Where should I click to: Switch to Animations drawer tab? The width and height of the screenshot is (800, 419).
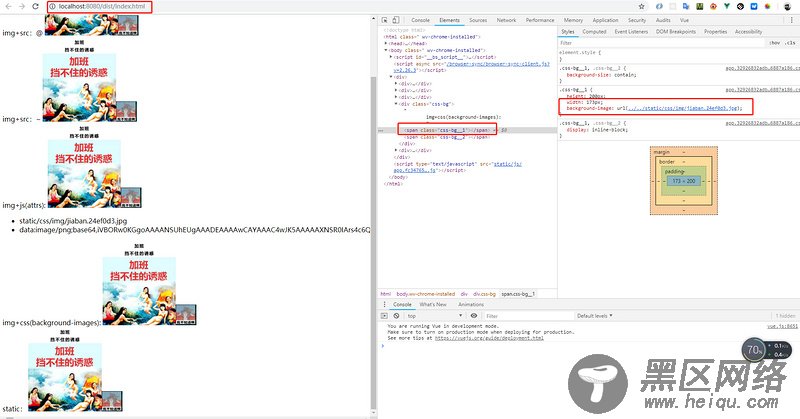[x=471, y=304]
